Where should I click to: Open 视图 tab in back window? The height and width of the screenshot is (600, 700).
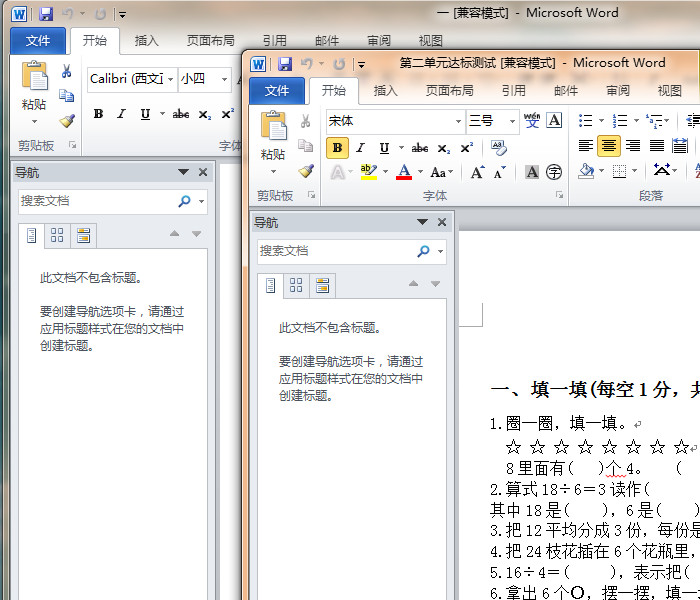point(431,41)
